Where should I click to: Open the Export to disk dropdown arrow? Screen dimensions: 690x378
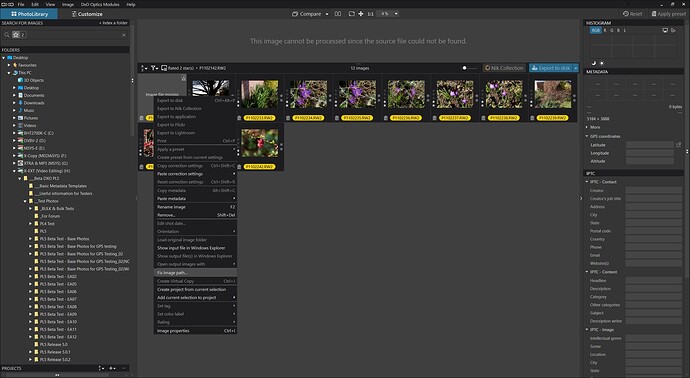[576, 68]
